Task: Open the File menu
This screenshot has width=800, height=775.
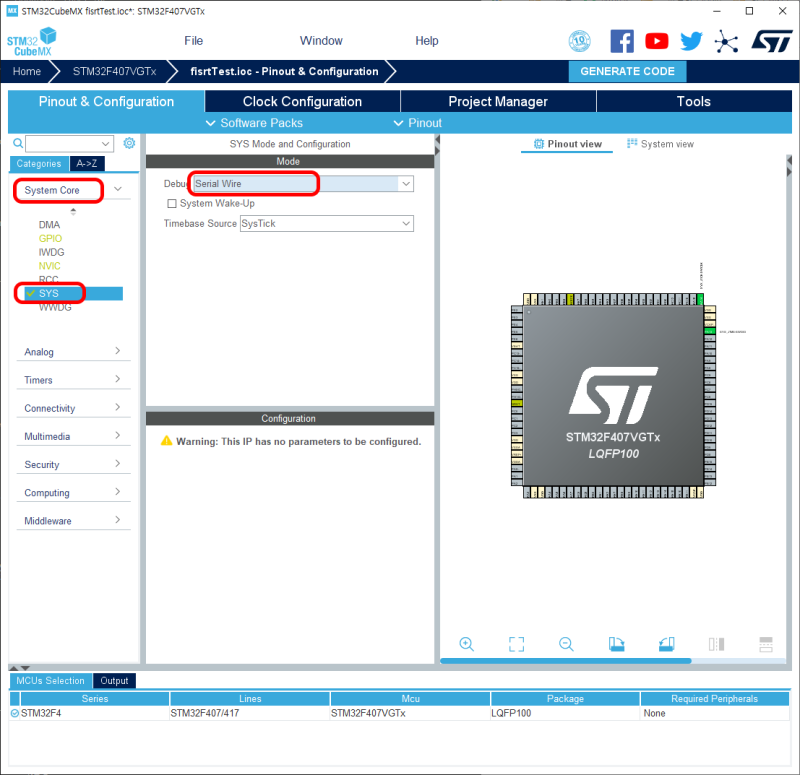Action: [193, 41]
